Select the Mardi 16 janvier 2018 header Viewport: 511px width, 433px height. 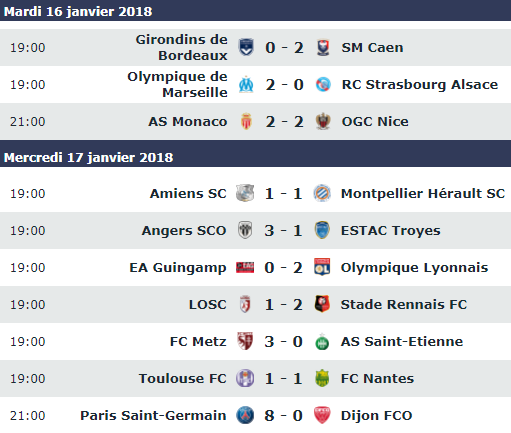(x=255, y=11)
